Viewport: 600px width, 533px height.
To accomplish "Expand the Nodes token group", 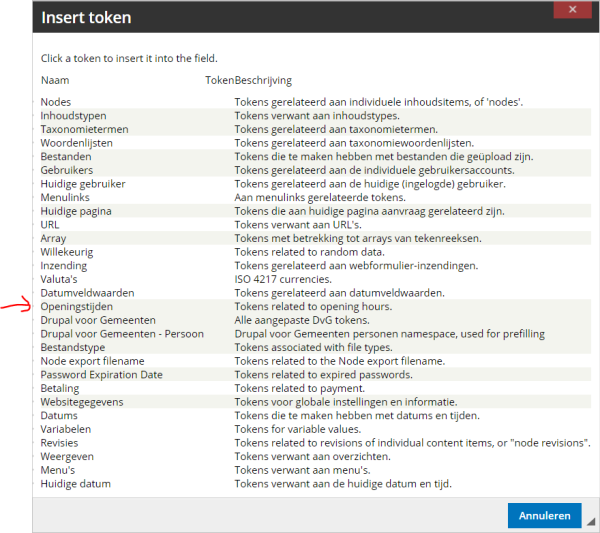I will [x=56, y=102].
